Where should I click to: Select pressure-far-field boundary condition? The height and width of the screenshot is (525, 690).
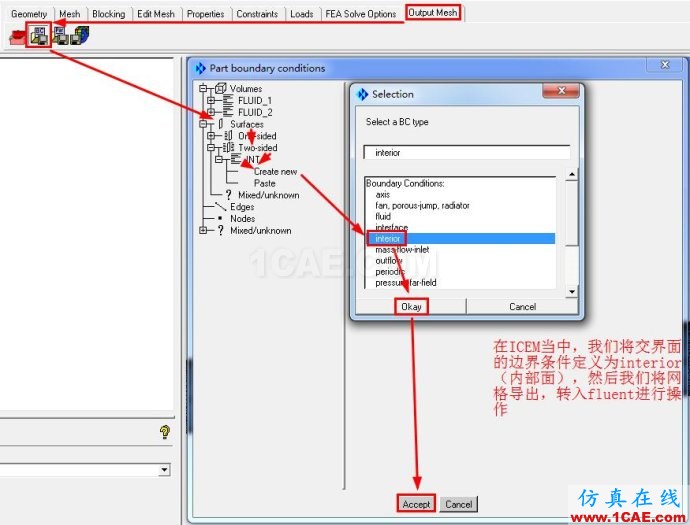[406, 283]
